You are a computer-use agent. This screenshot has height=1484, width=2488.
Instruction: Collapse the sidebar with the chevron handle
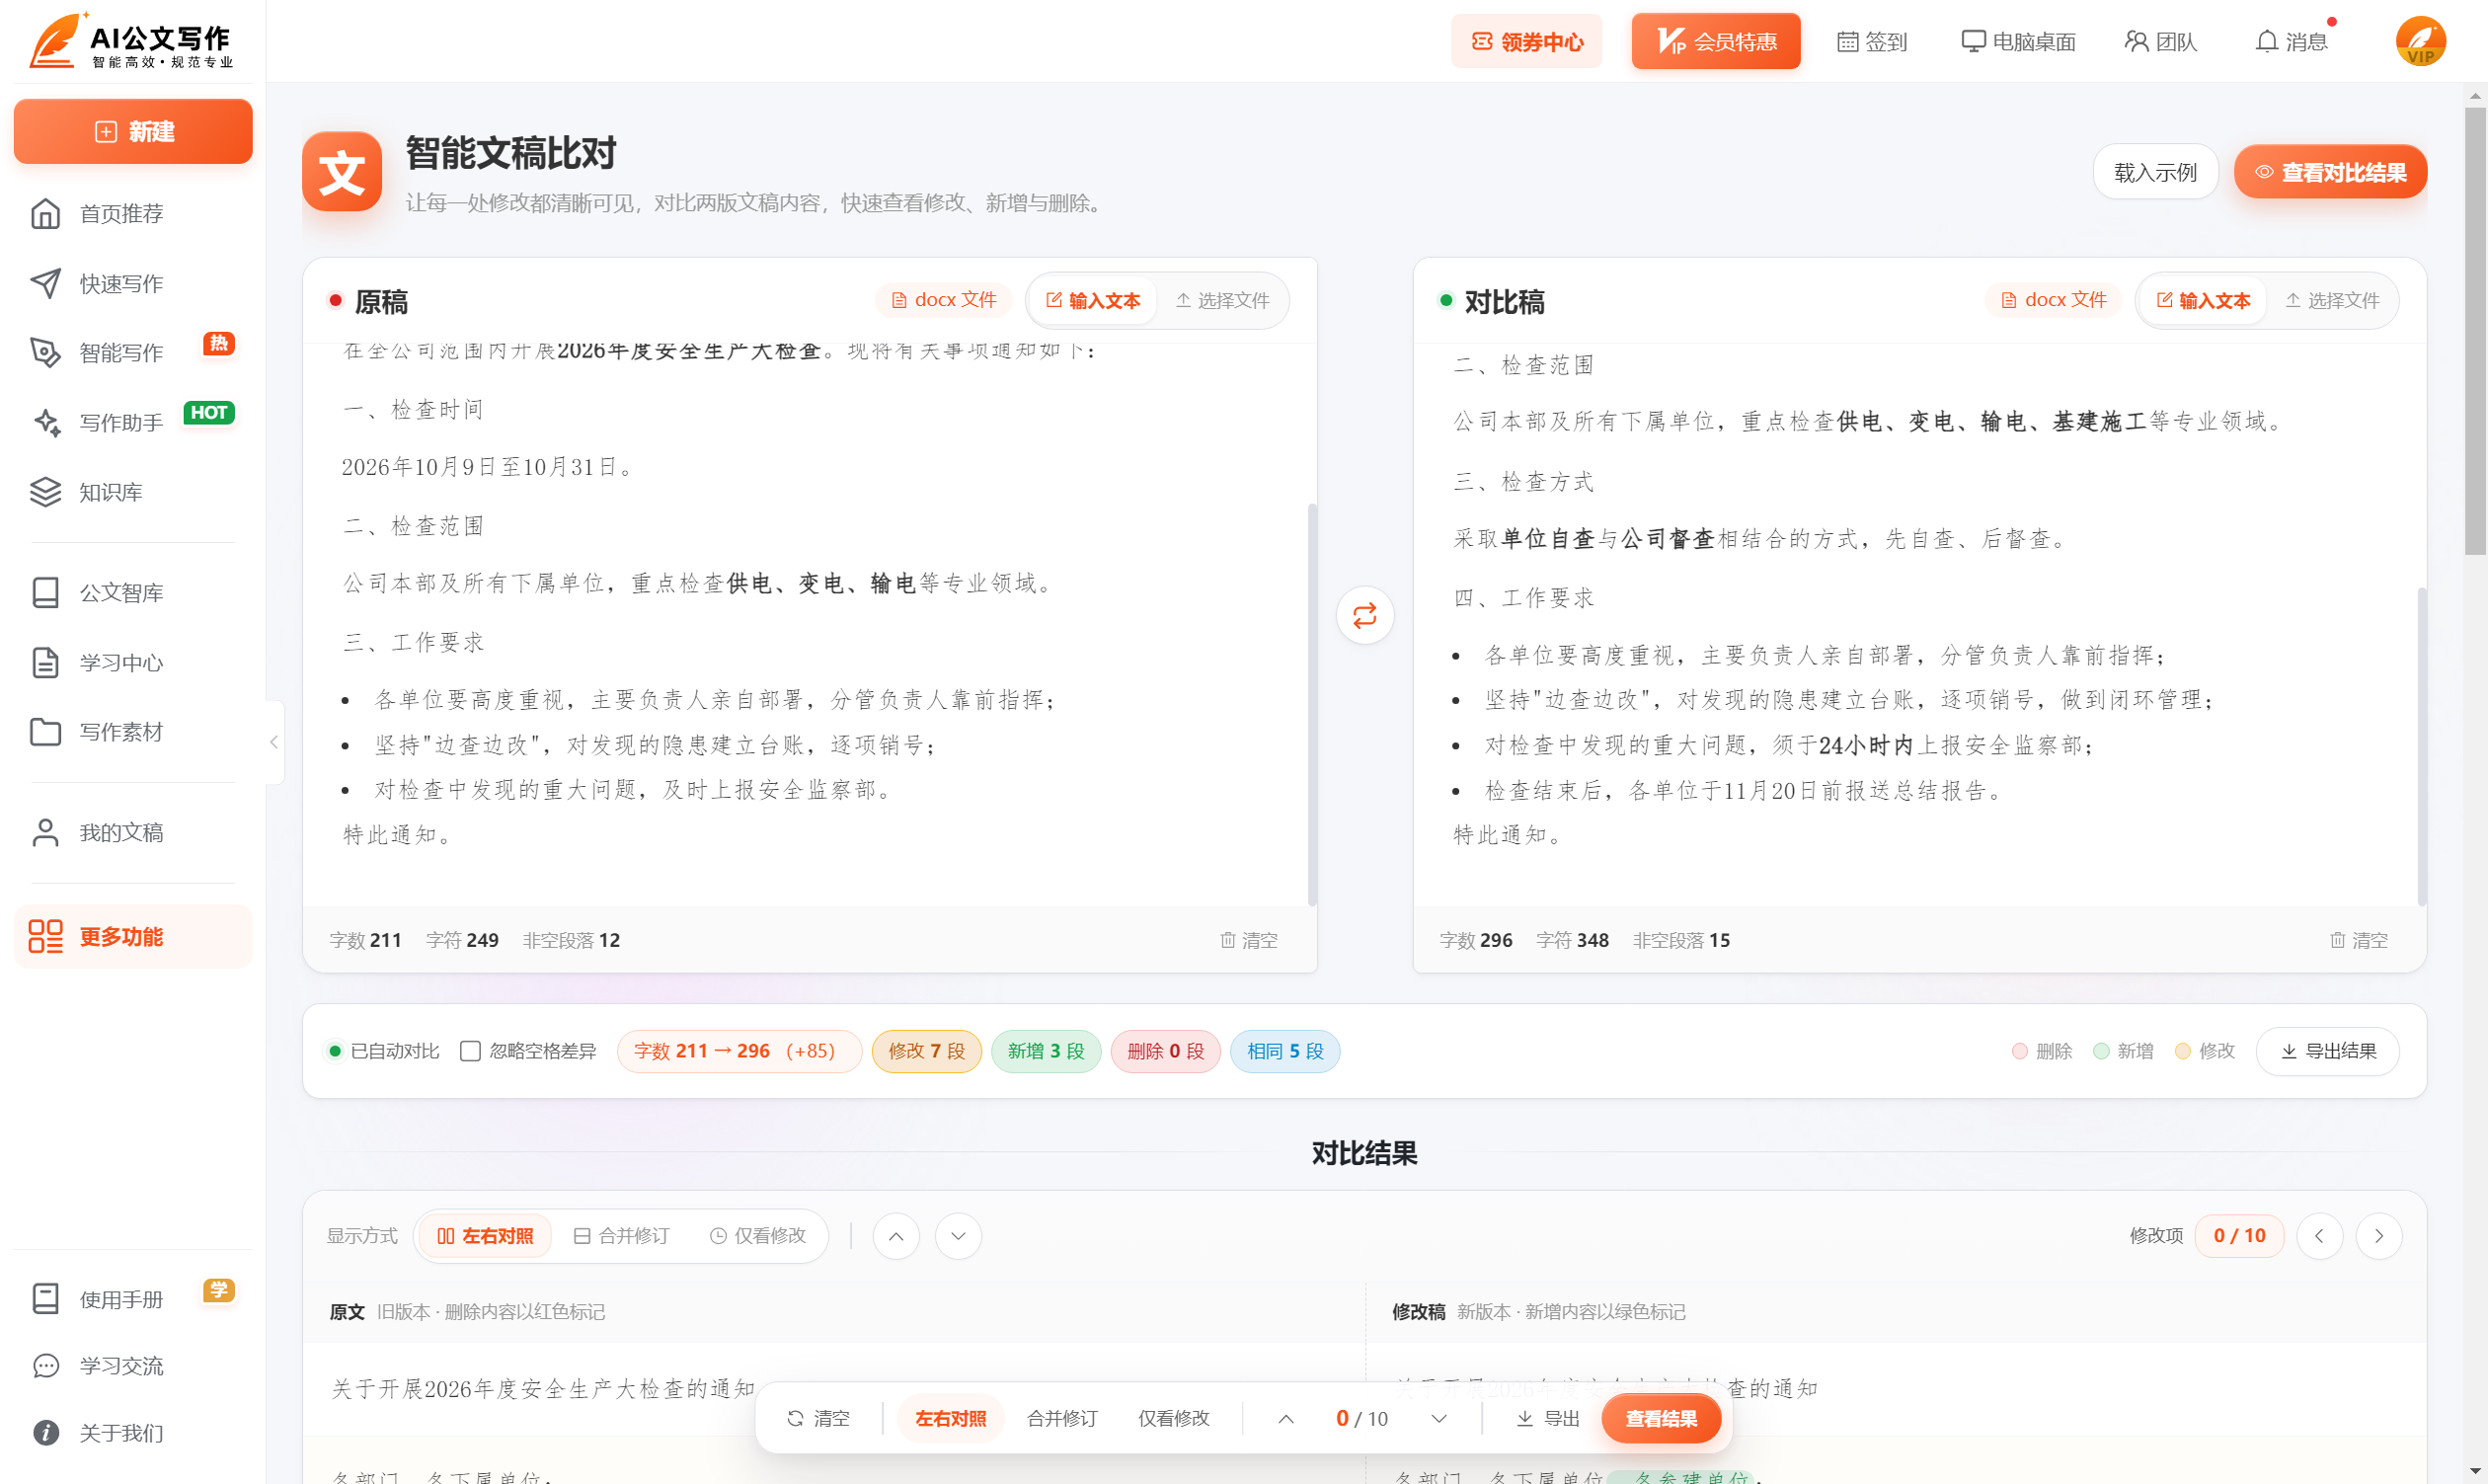pos(274,742)
